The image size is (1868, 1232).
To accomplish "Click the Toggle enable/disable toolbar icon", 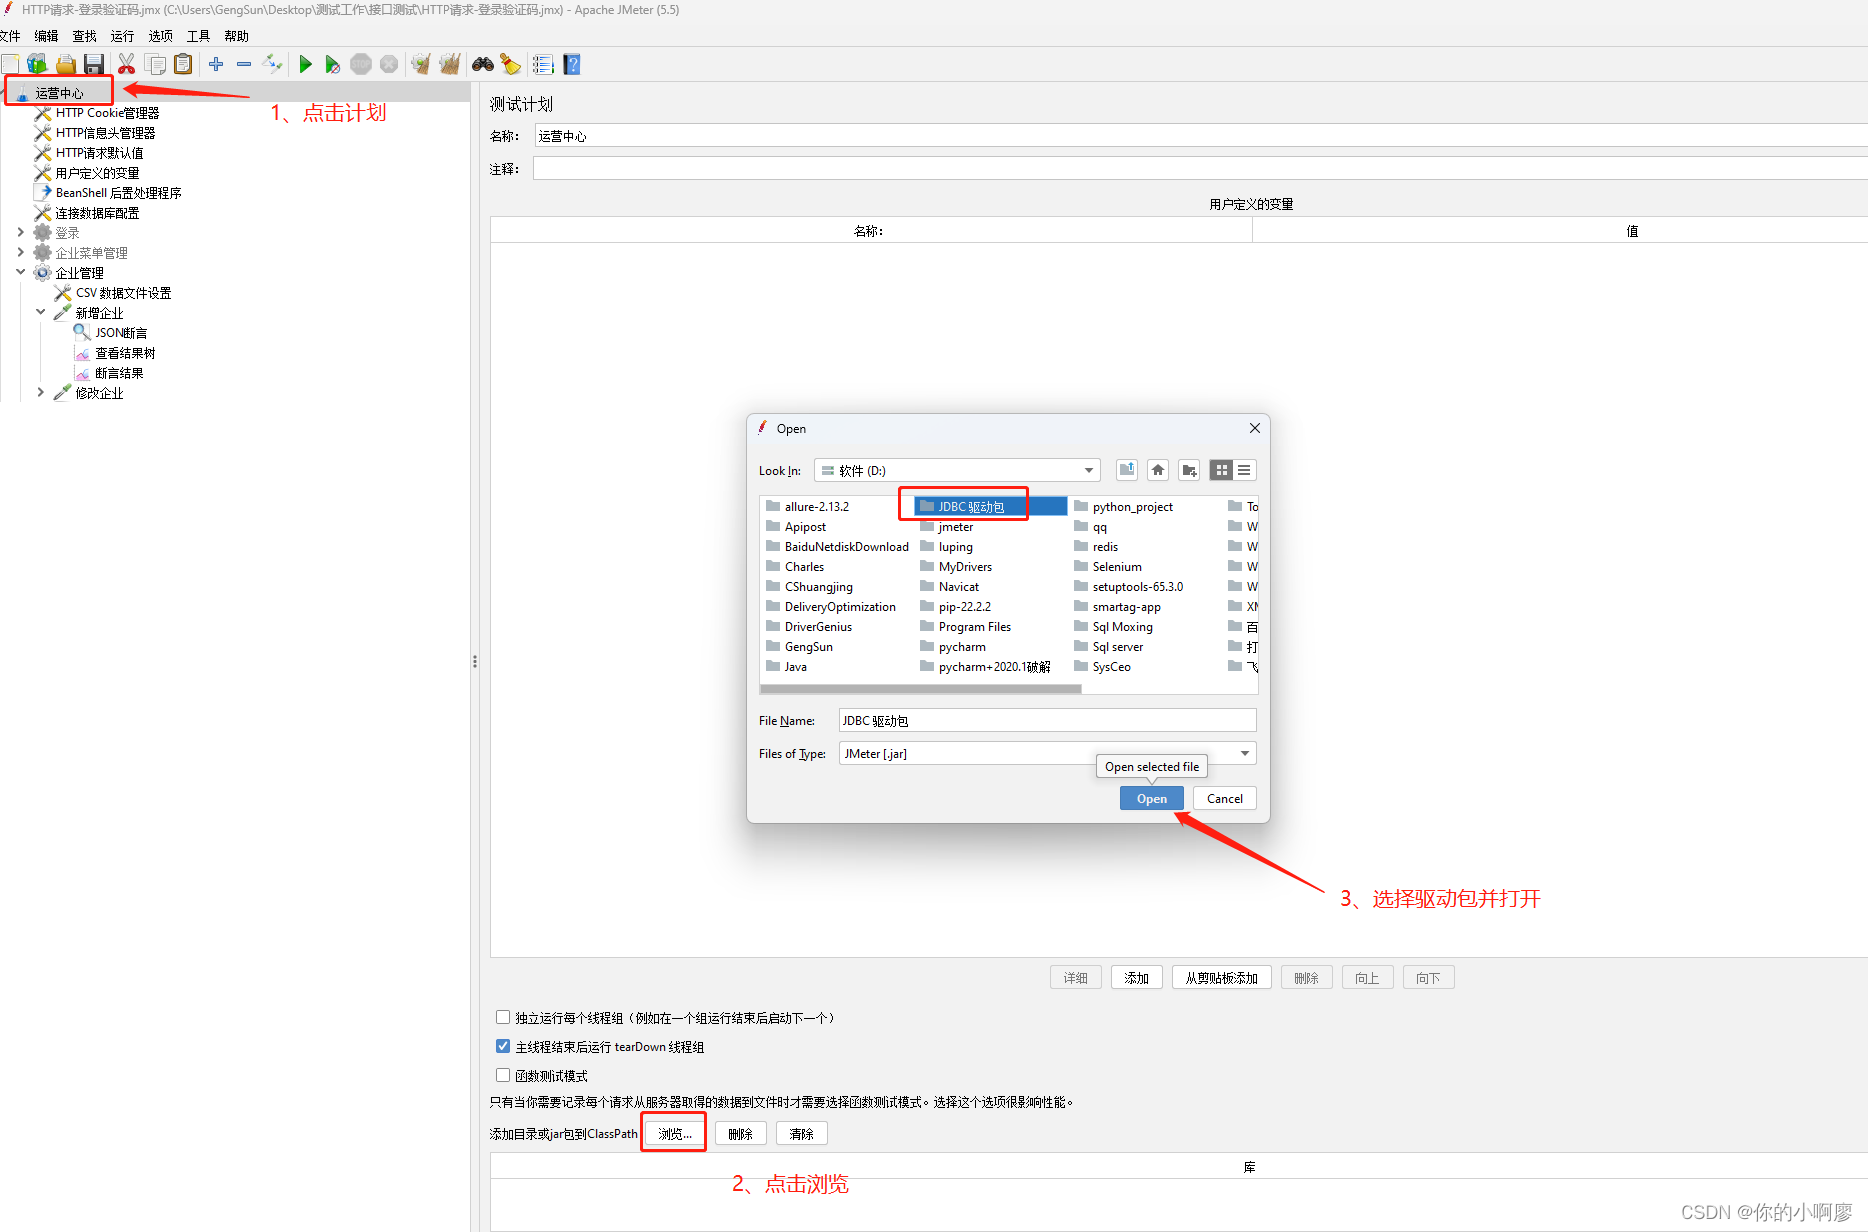I will pos(272,65).
